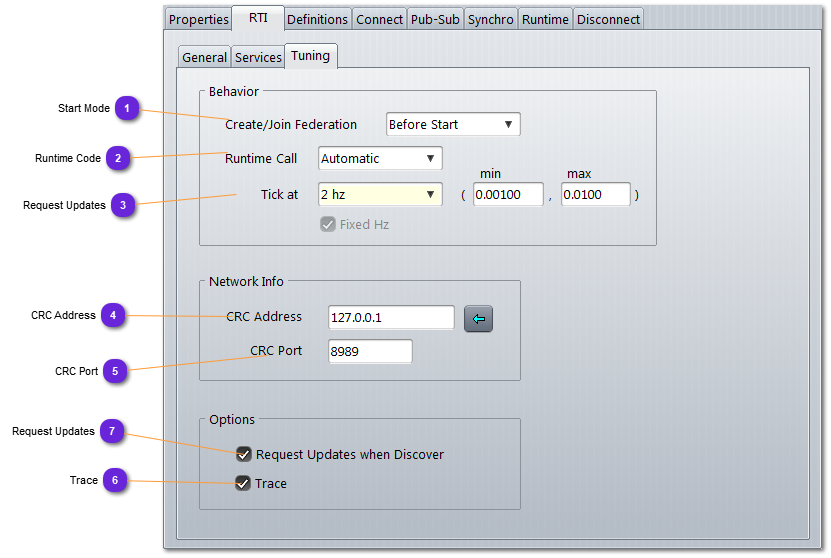This screenshot has height=558, width=831.
Task: Click callout marker number 1 for Start Mode
Action: pyautogui.click(x=127, y=109)
